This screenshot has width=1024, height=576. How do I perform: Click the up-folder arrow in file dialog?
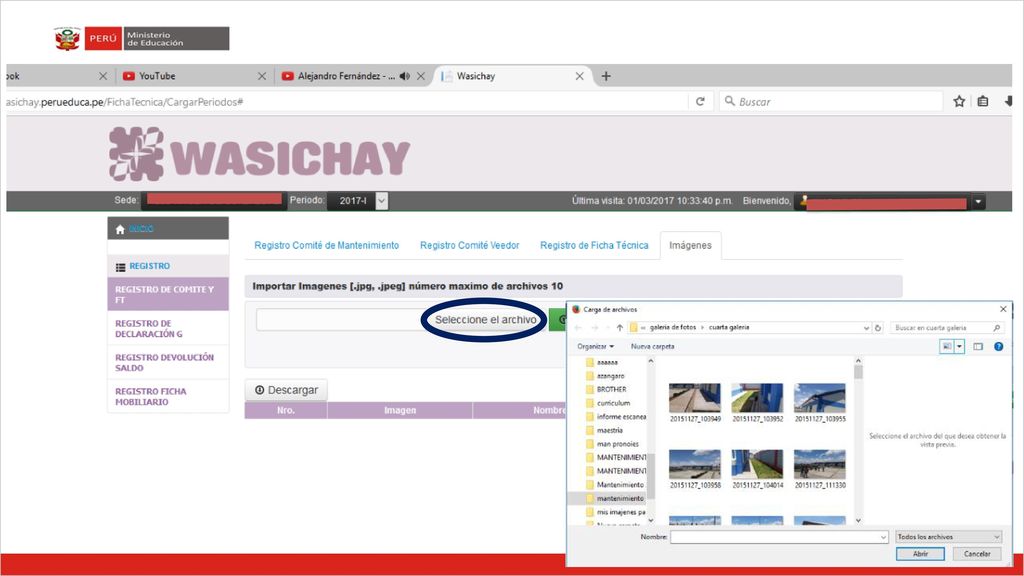pos(620,328)
